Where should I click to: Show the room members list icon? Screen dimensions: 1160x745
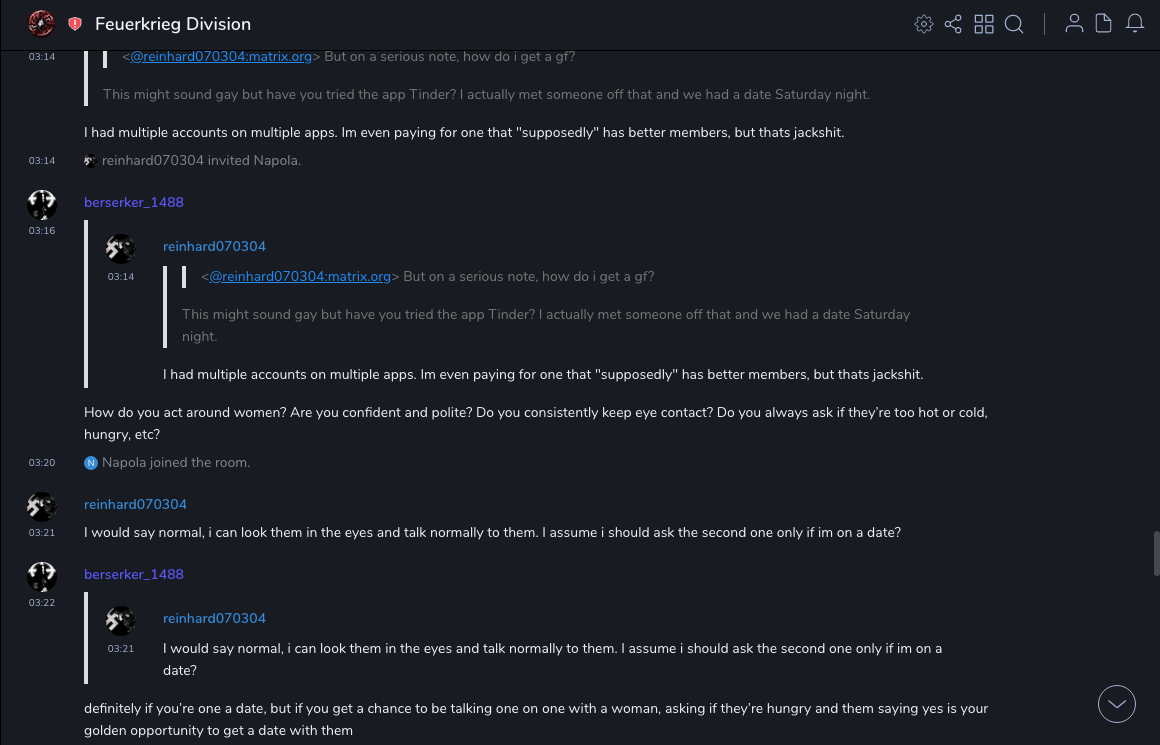coord(1074,24)
